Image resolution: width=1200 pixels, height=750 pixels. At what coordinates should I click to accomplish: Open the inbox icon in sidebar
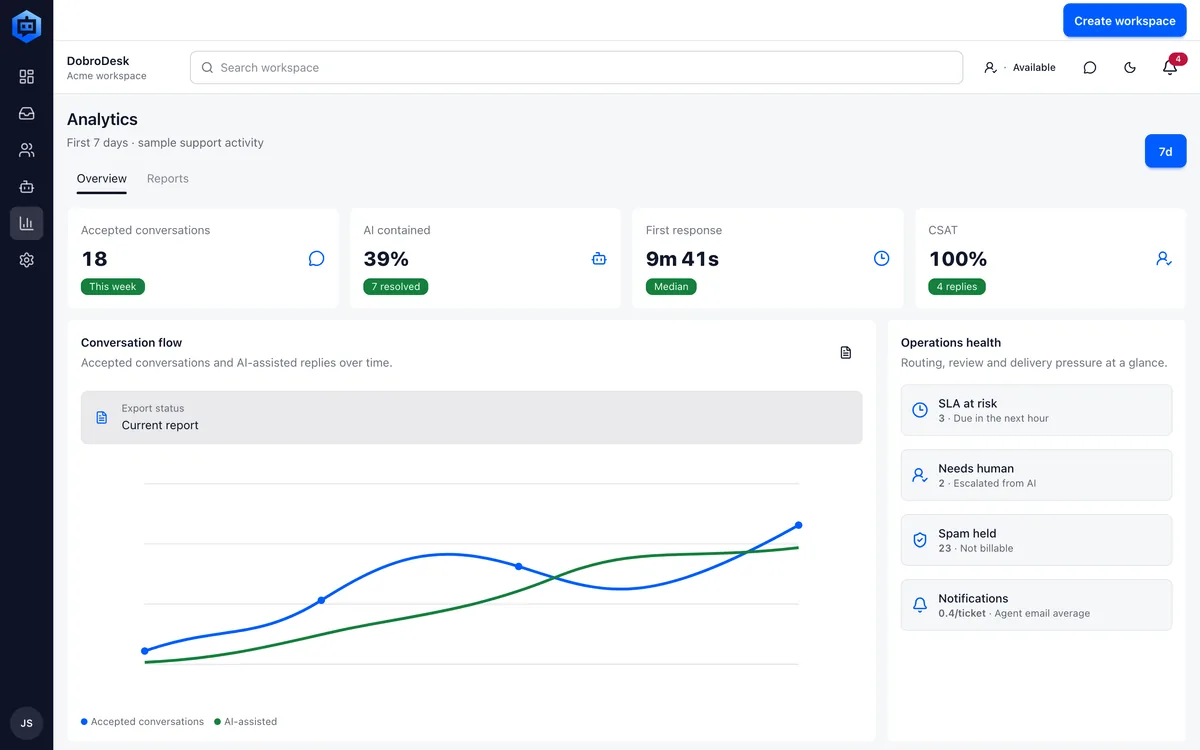coord(26,114)
